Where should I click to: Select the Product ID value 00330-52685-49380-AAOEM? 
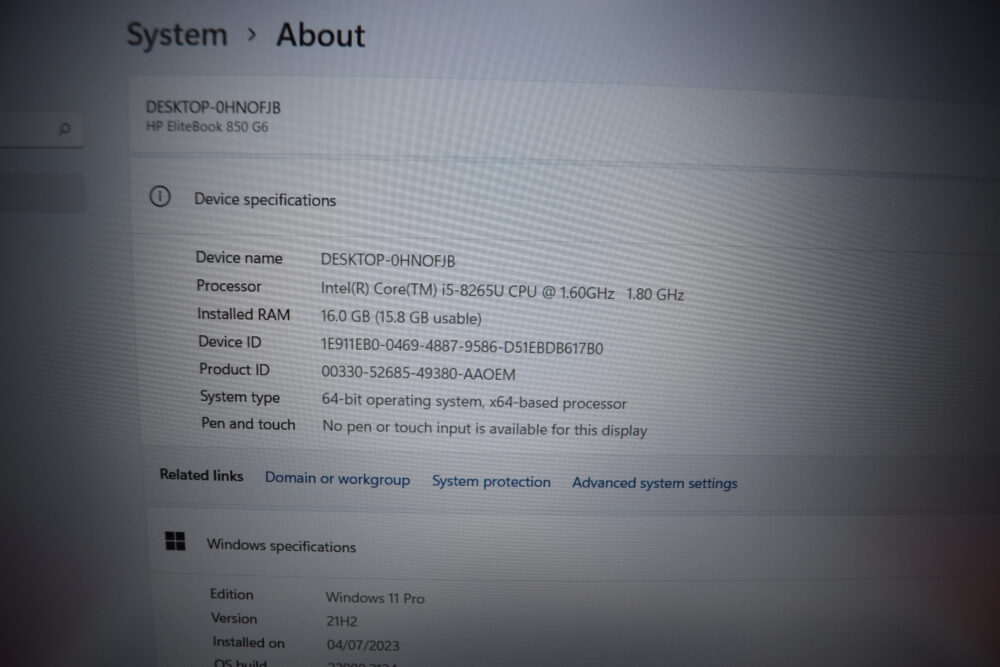coord(418,373)
